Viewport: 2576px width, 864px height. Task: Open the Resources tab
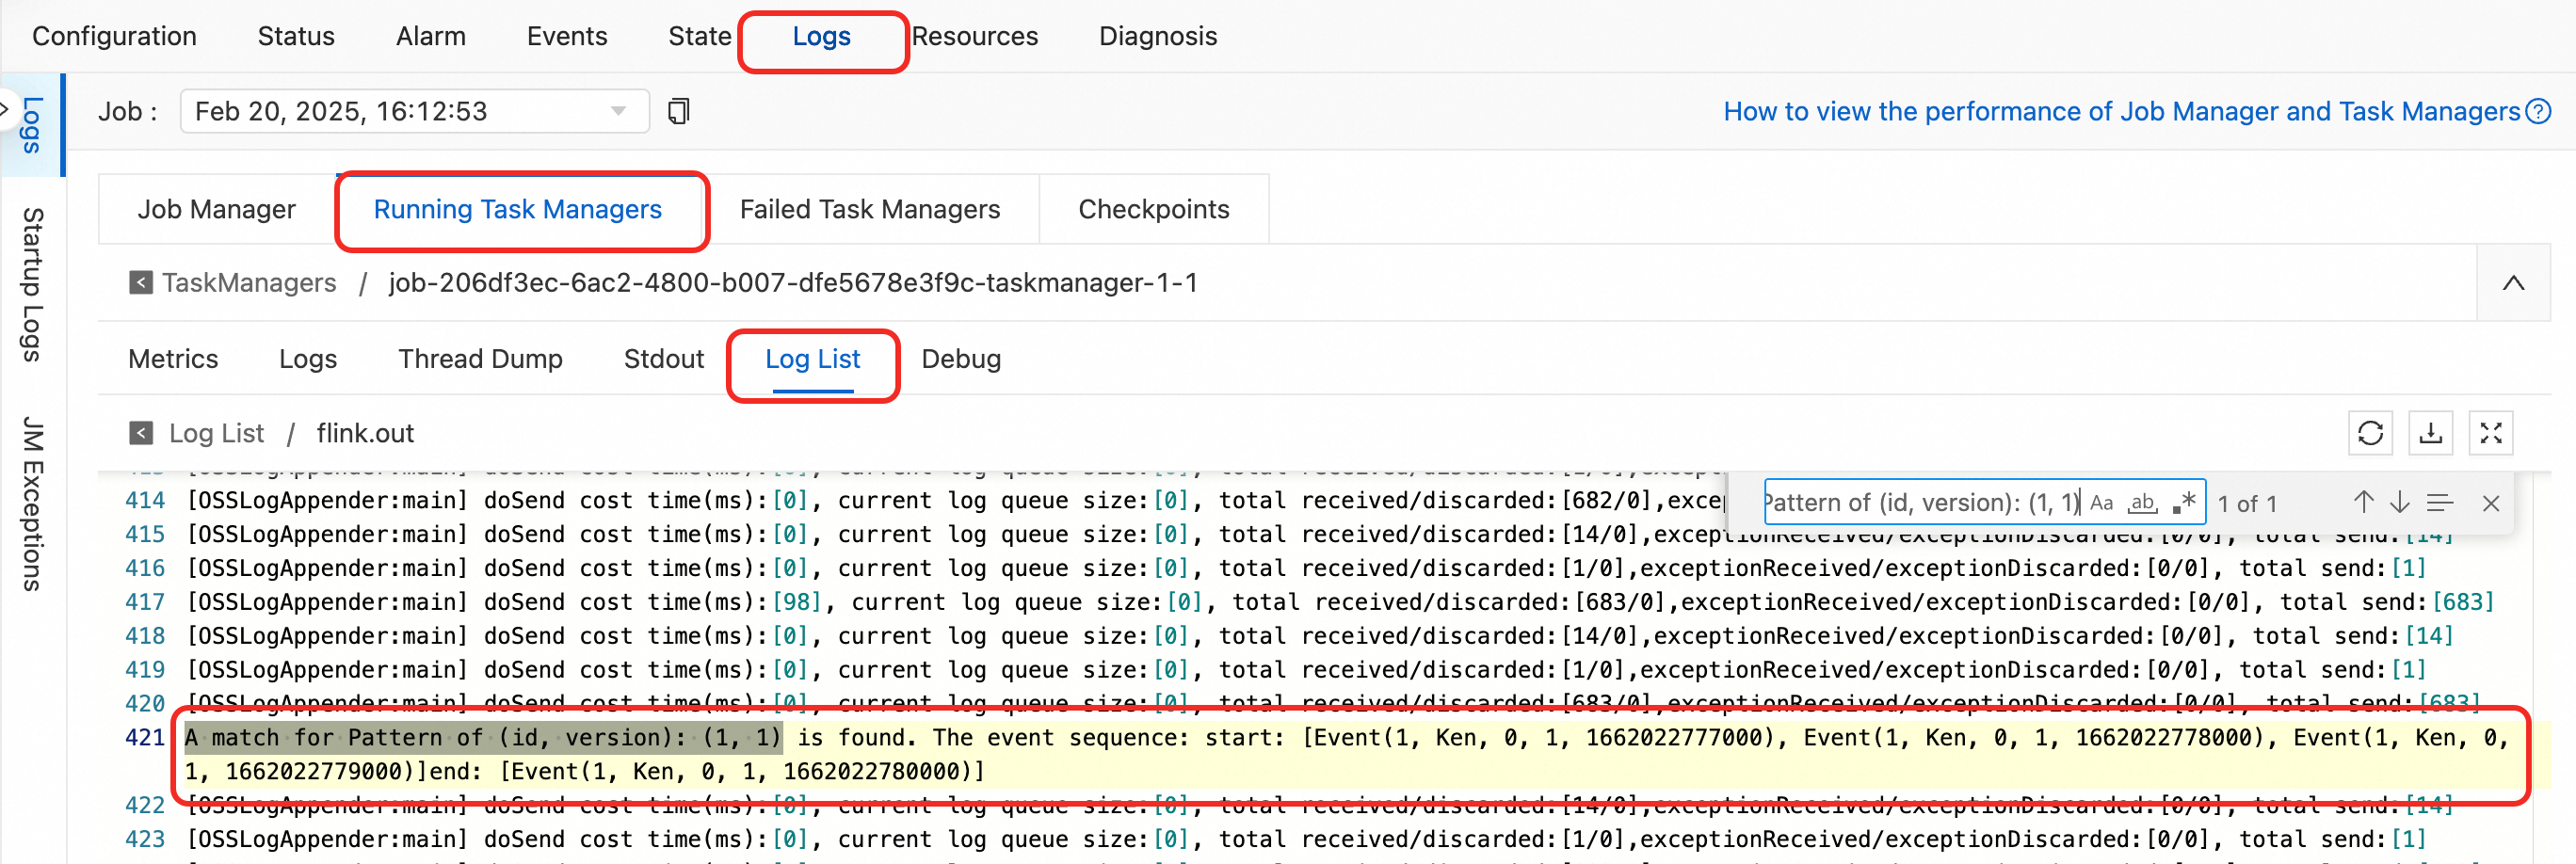click(975, 36)
